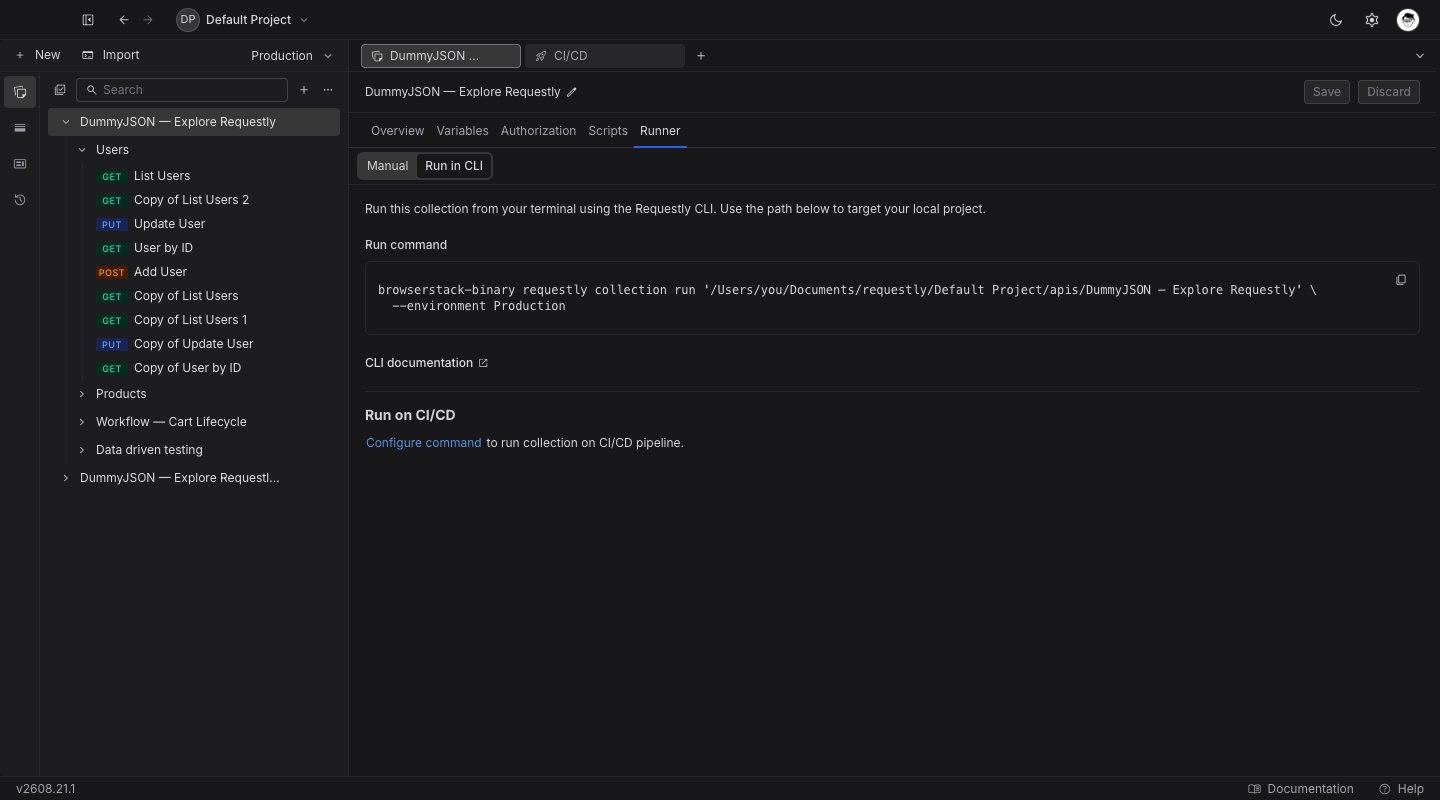This screenshot has height=800, width=1440.
Task: Expand the Products folder
Action: [82, 394]
